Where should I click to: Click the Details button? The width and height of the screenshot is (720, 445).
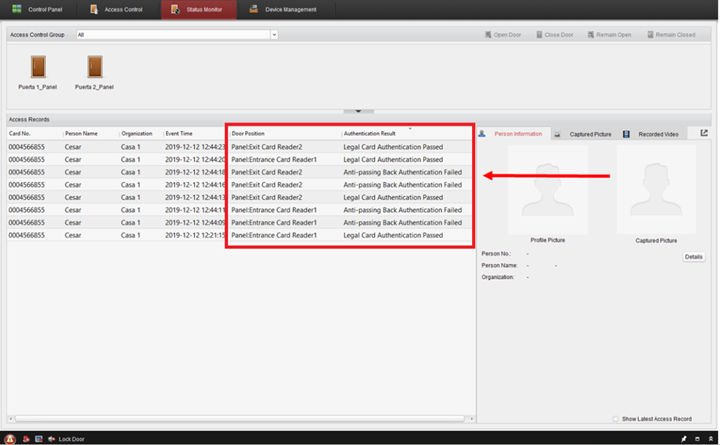click(693, 257)
